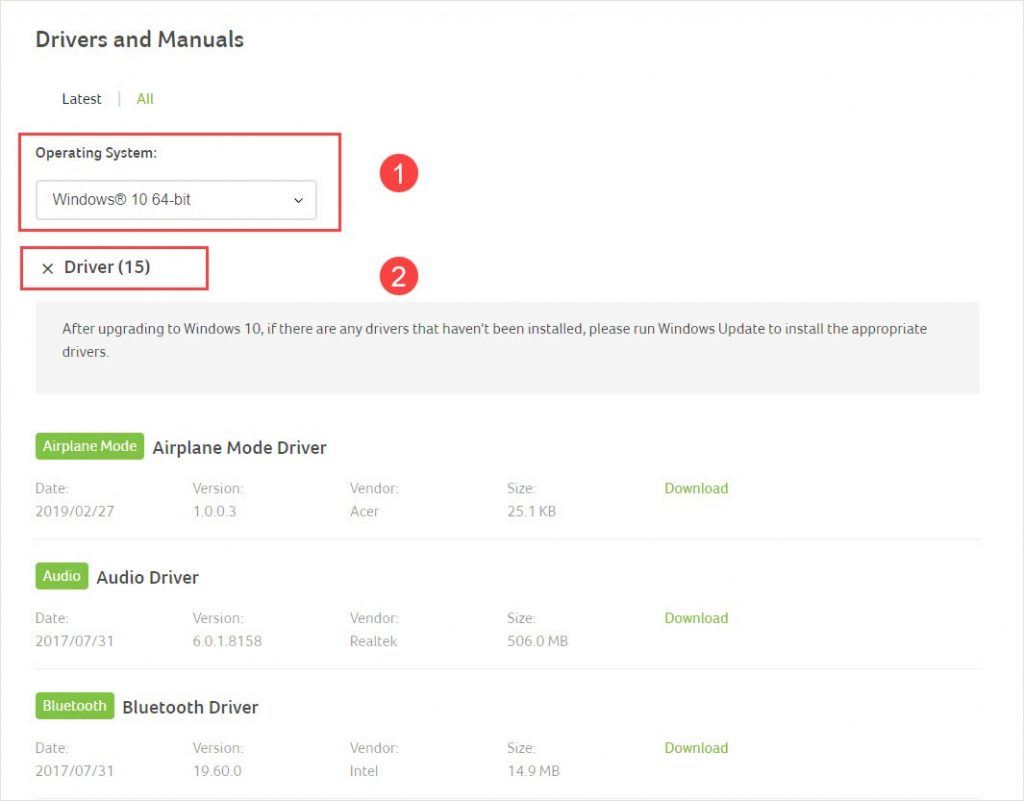Image resolution: width=1024 pixels, height=801 pixels.
Task: Download the Bluetooth Driver
Action: click(696, 747)
